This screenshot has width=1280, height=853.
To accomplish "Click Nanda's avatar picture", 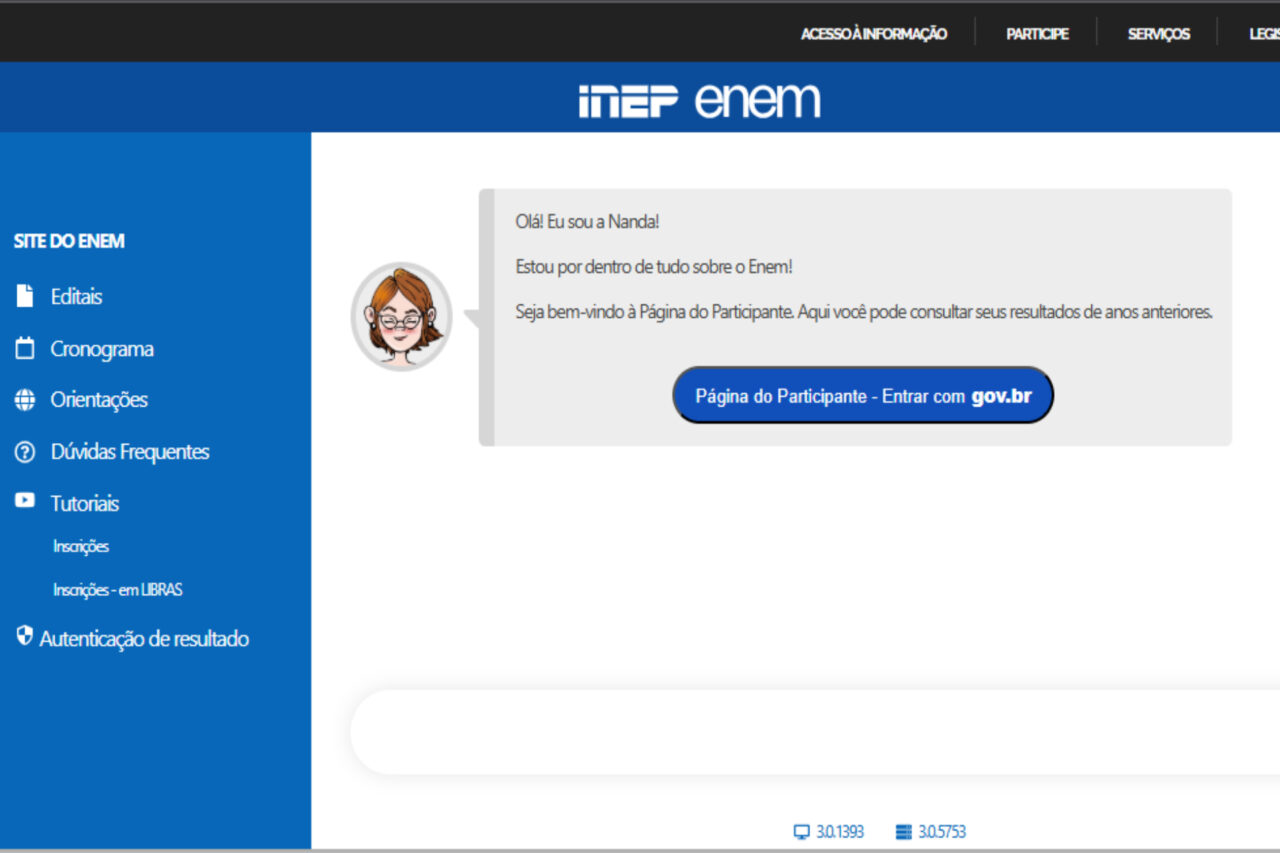I will click(402, 317).
